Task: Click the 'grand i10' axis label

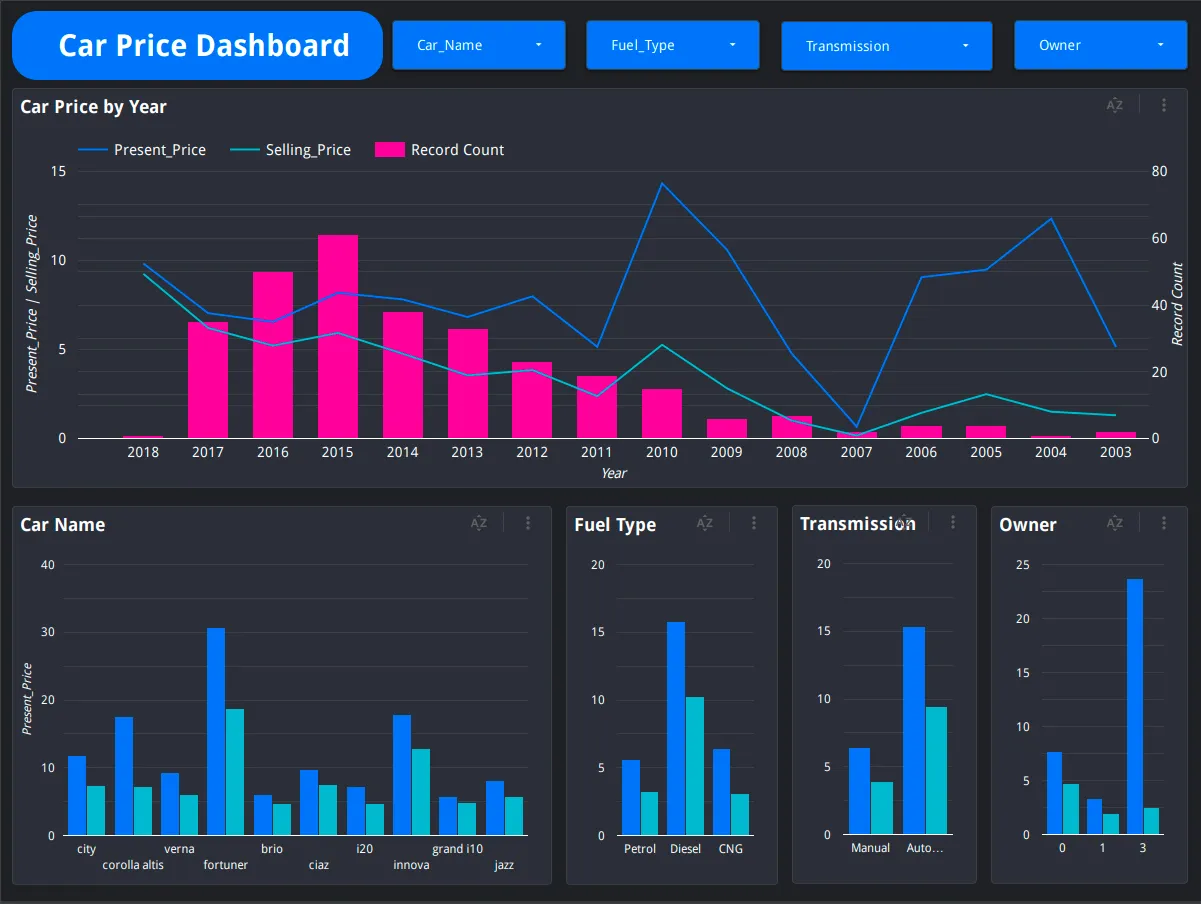Action: (458, 849)
